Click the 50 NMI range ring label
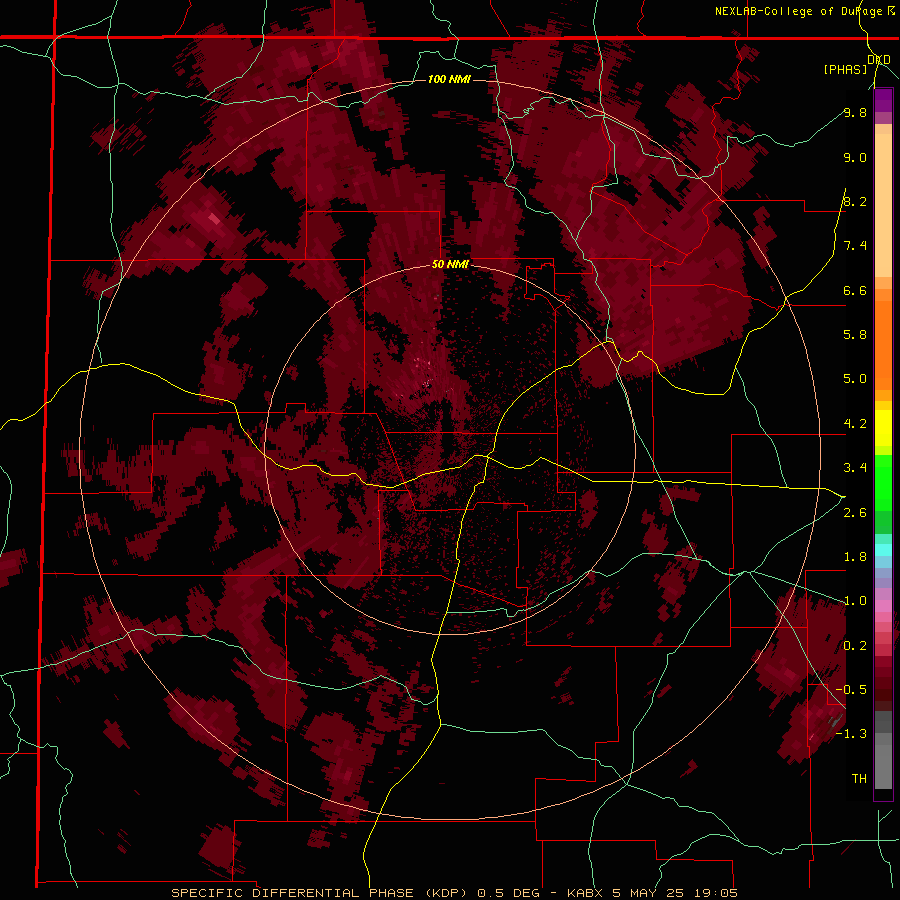 (x=450, y=264)
